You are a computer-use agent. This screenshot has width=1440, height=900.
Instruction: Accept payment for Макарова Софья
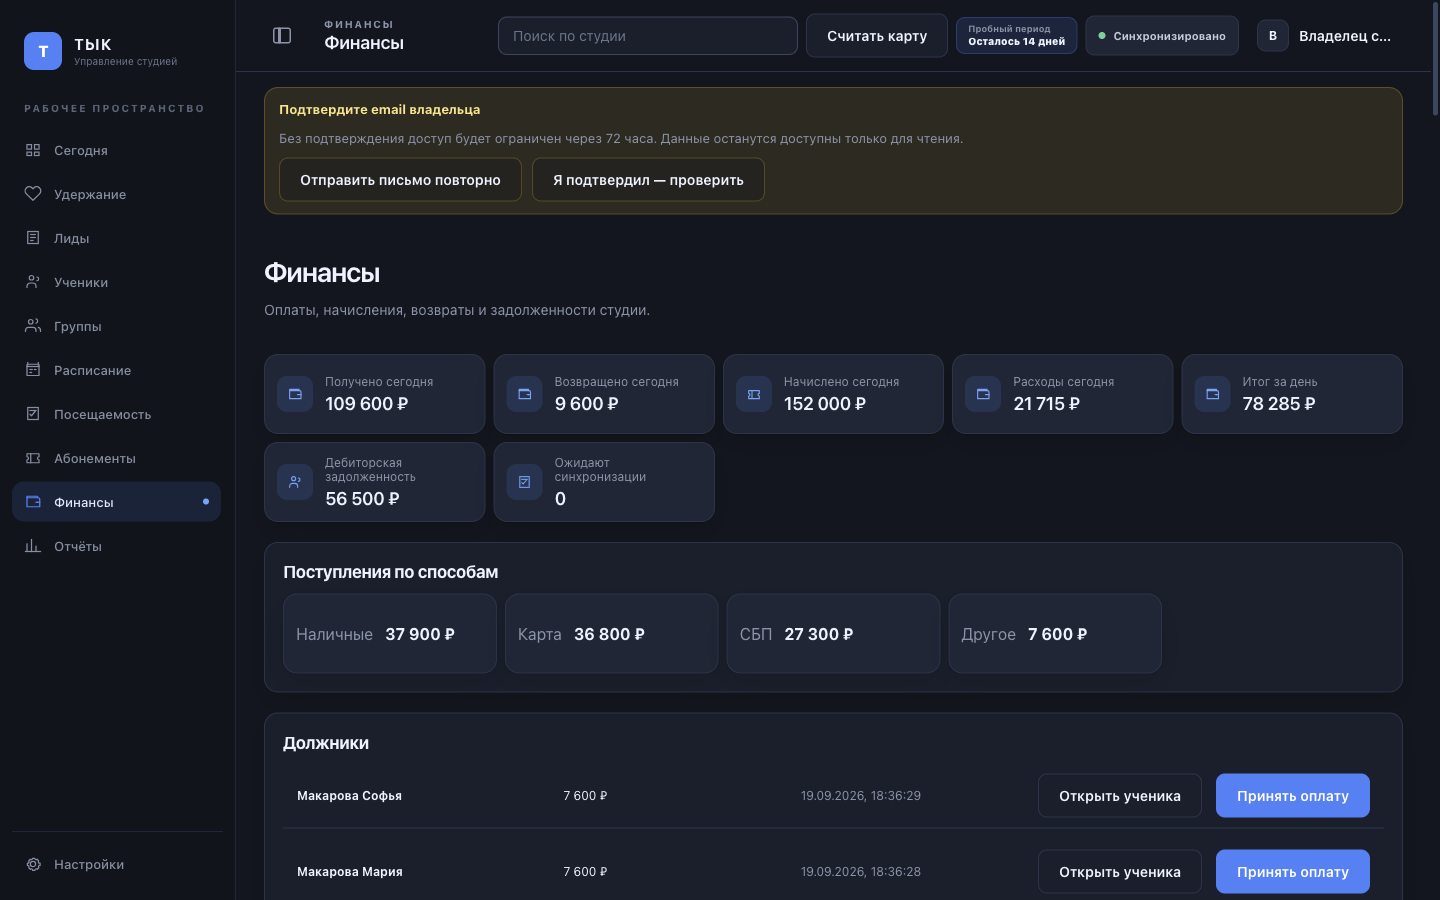[x=1293, y=796]
